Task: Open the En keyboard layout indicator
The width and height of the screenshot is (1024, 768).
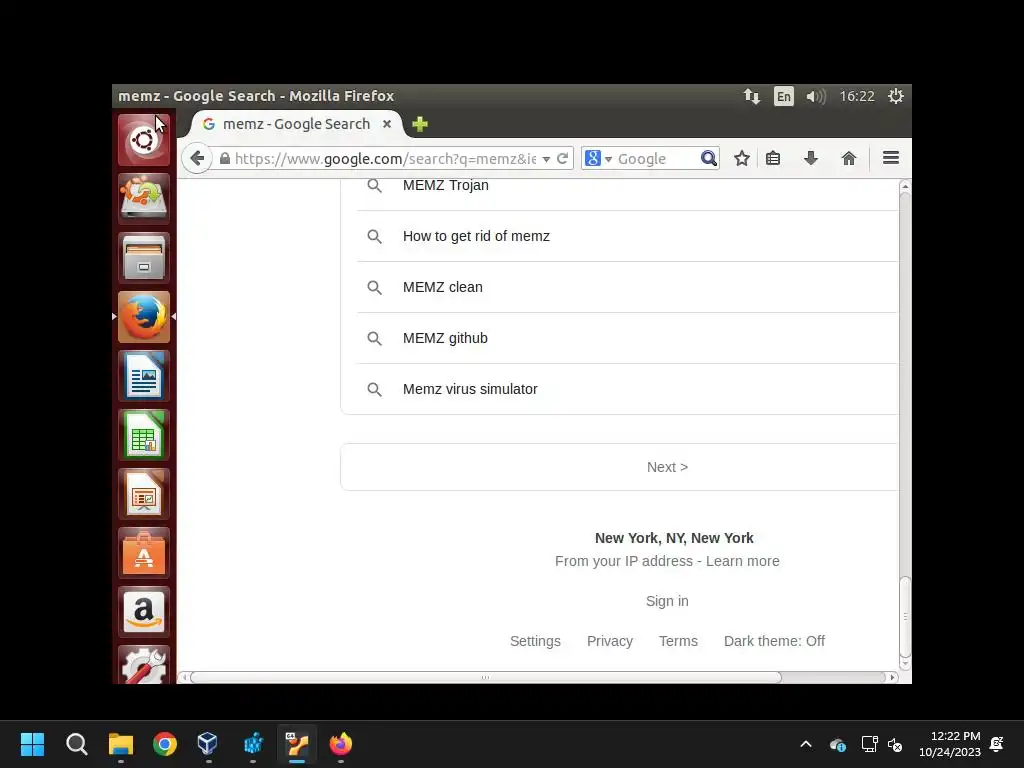Action: [784, 97]
